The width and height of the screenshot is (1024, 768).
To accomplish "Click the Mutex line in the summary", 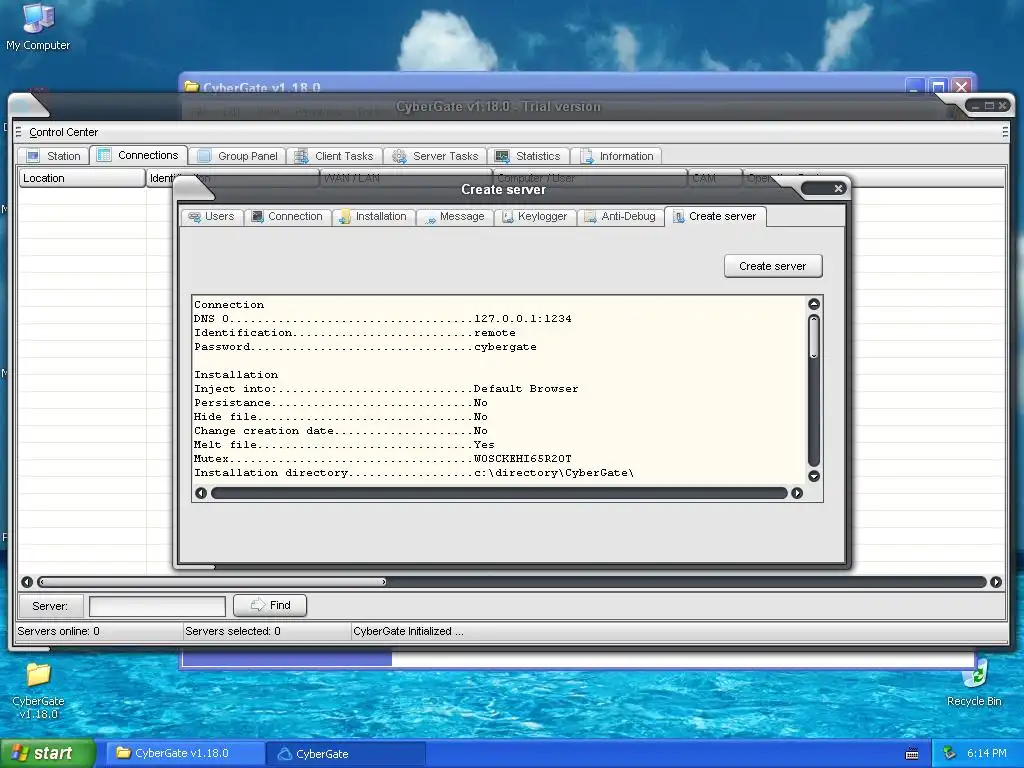I will point(383,458).
